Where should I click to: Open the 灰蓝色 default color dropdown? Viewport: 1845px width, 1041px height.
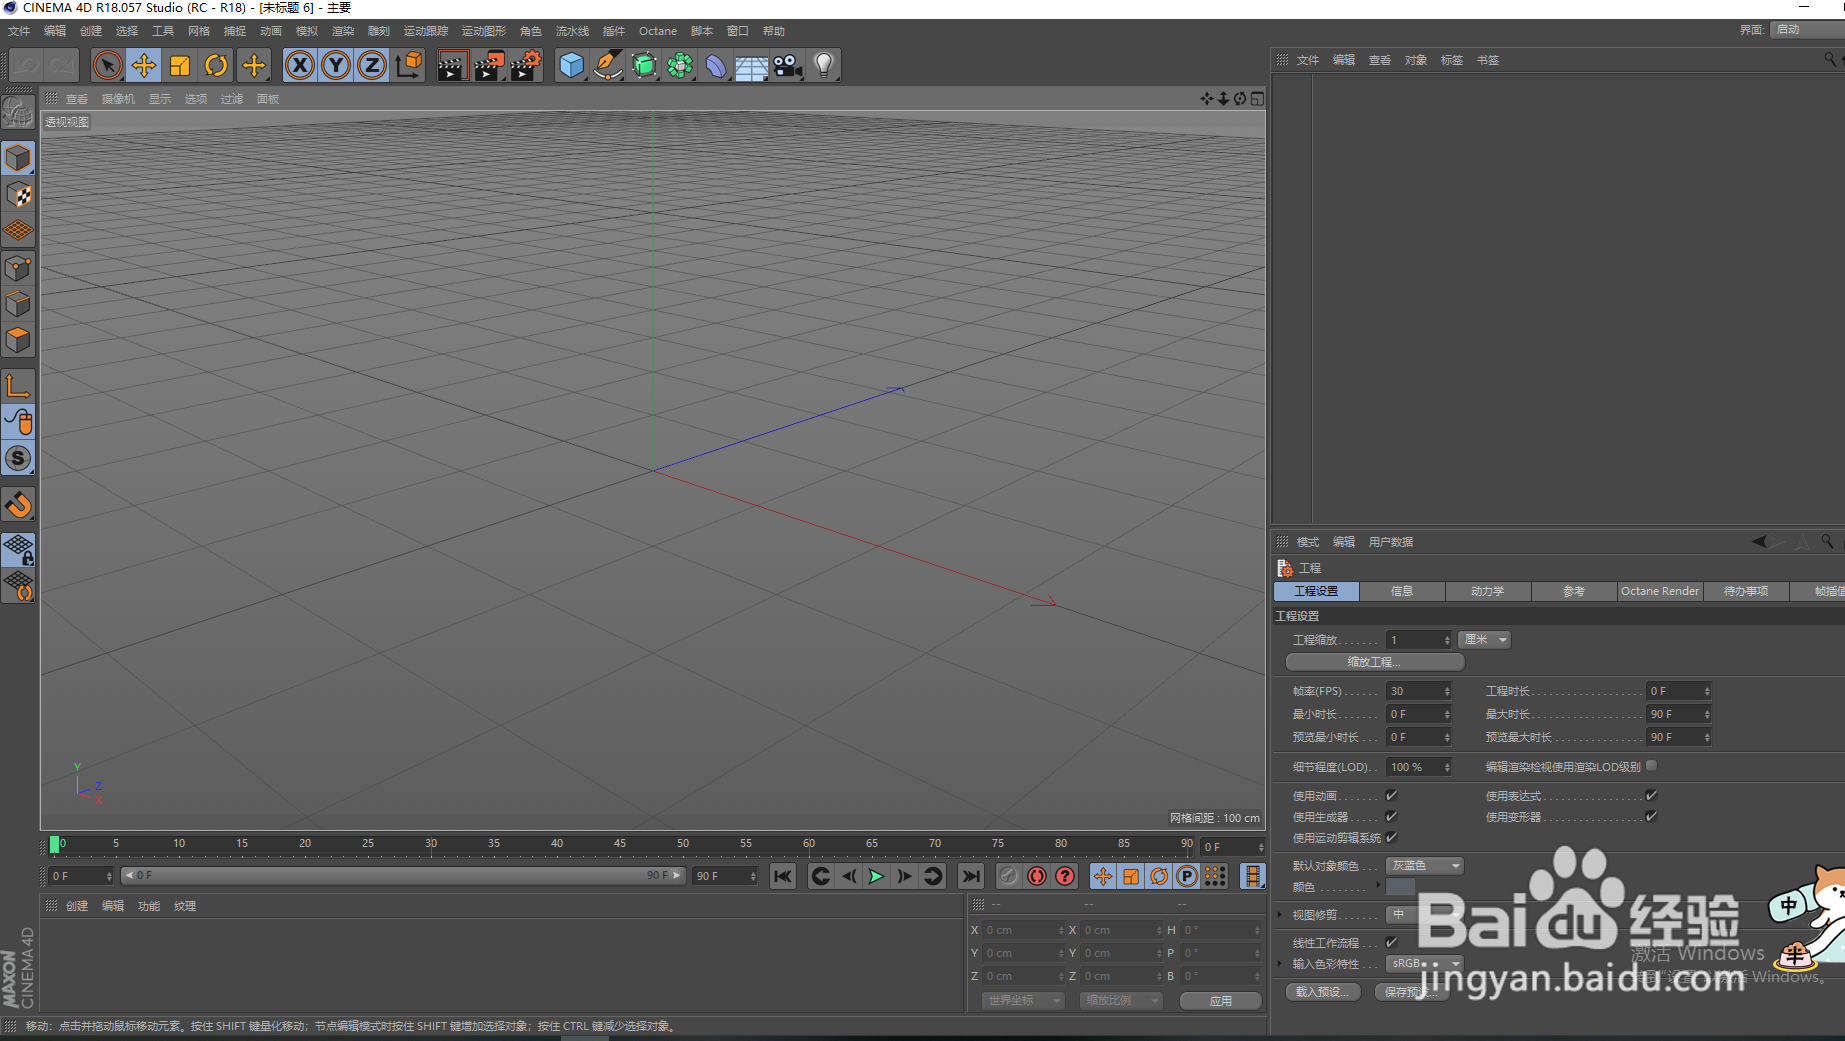coord(1425,866)
